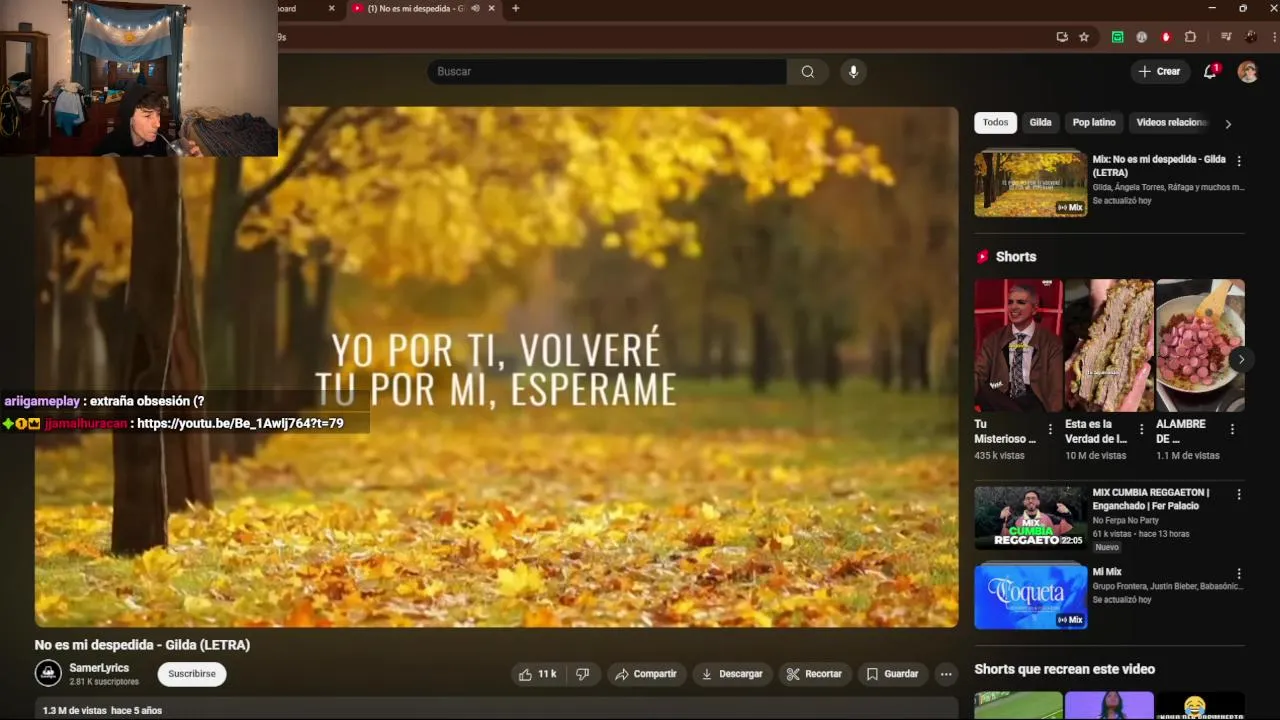This screenshot has height=720, width=1280.
Task: Click the YouTube search magnifier button
Action: 808,71
